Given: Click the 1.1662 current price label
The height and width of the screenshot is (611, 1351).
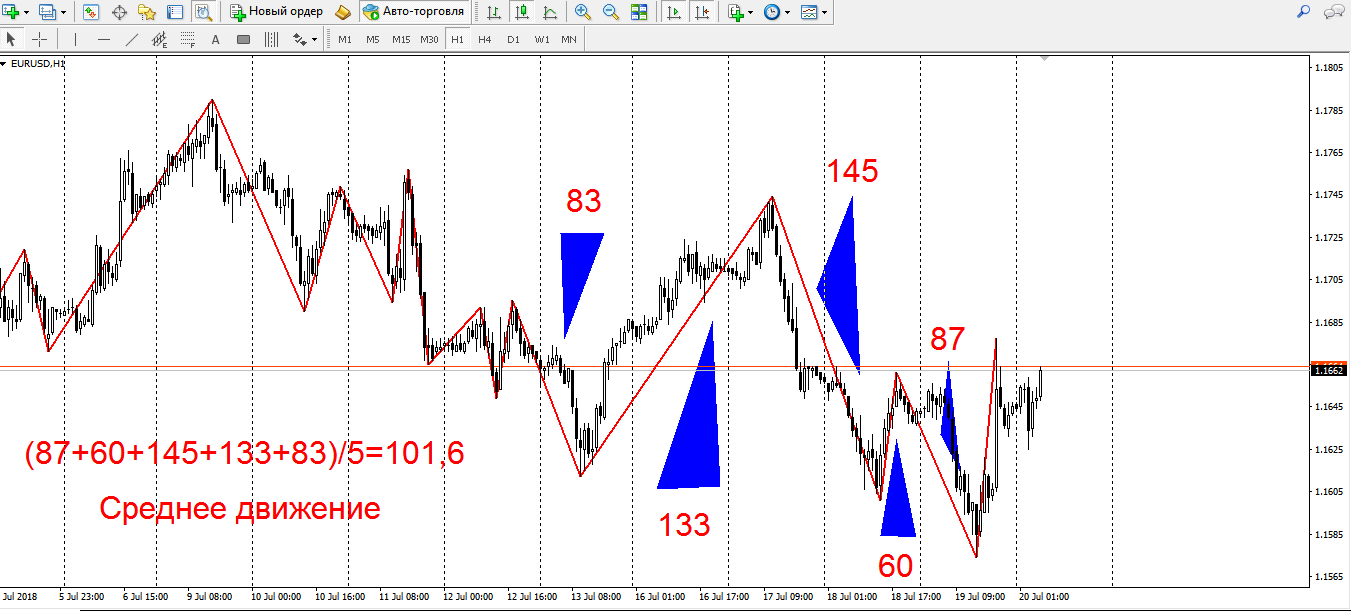Looking at the screenshot, I should point(1329,370).
